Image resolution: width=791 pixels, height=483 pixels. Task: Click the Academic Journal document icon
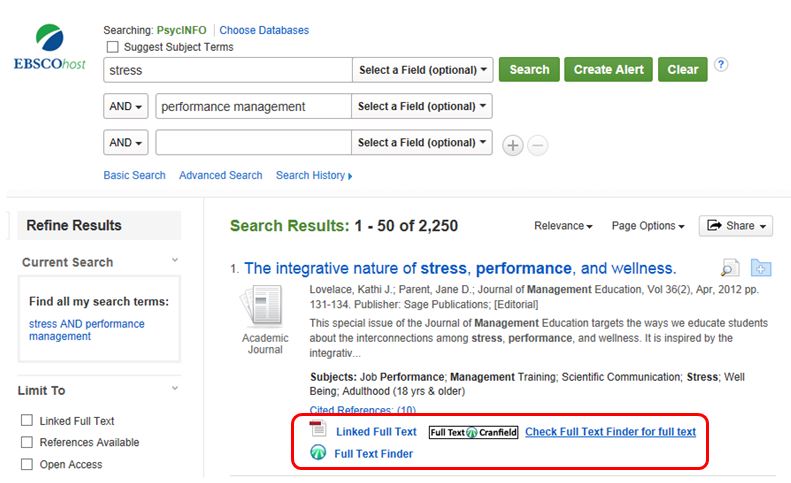(265, 306)
